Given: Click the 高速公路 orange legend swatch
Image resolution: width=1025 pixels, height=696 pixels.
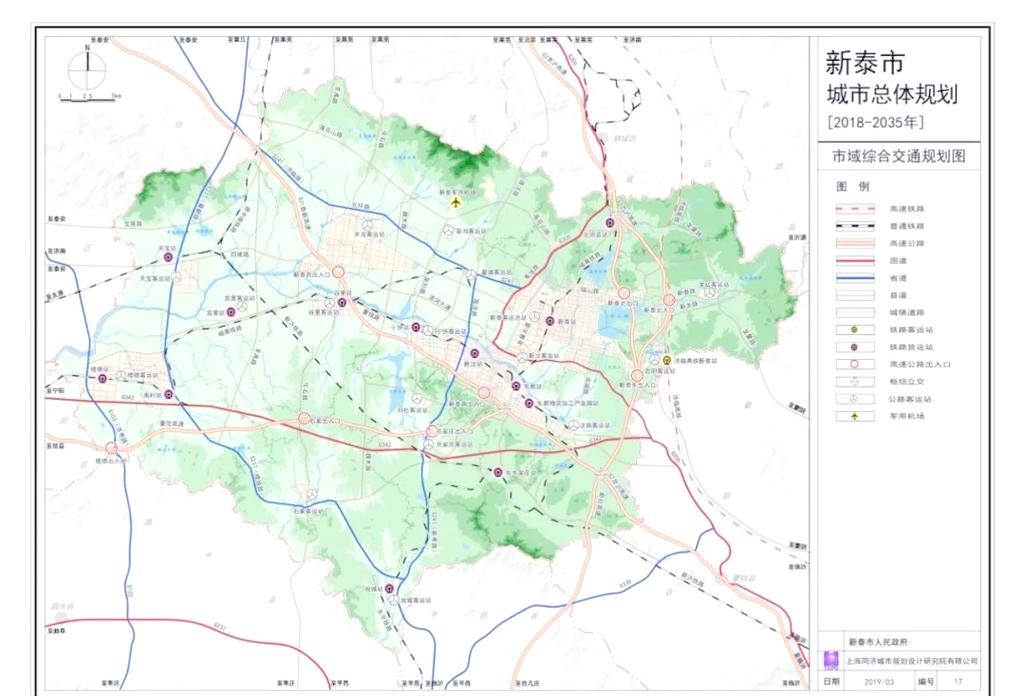Looking at the screenshot, I should pos(855,243).
